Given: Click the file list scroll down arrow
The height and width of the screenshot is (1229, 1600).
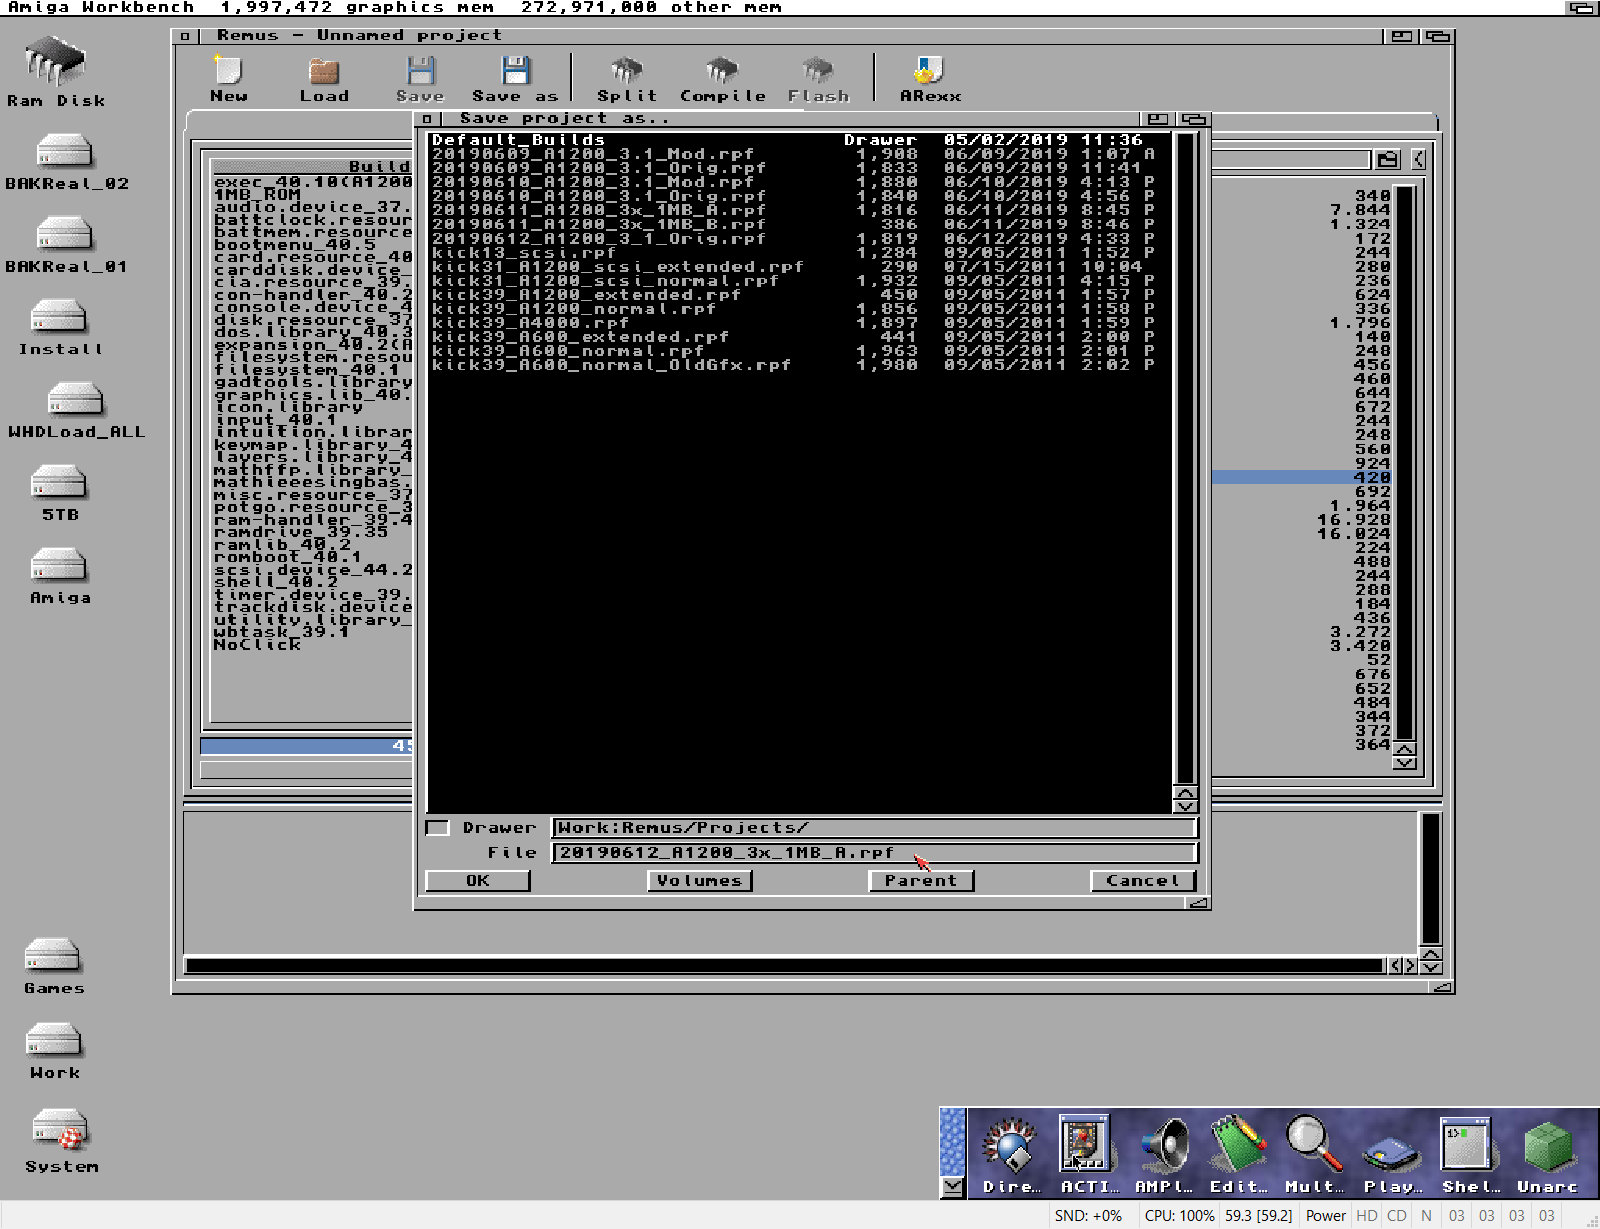Looking at the screenshot, I should tap(1186, 807).
